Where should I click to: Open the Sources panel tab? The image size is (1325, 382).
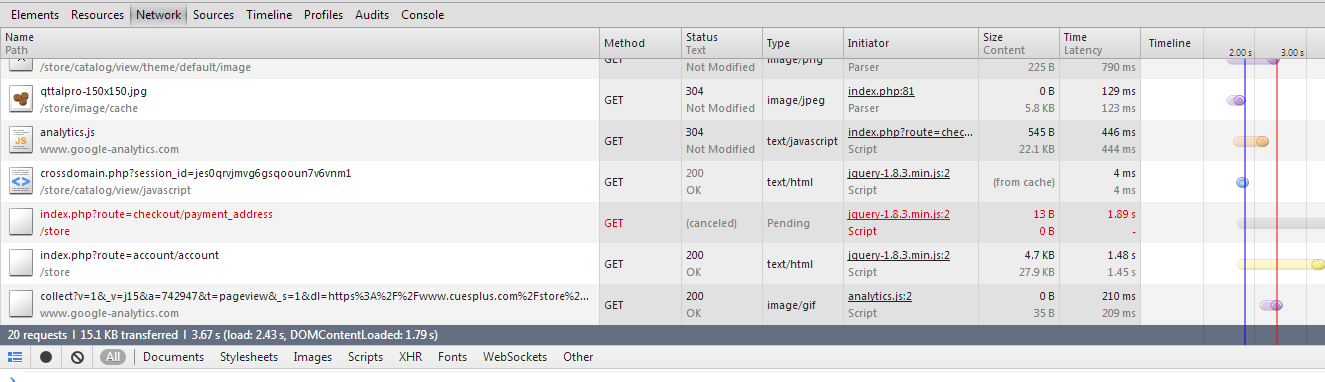pyautogui.click(x=213, y=15)
